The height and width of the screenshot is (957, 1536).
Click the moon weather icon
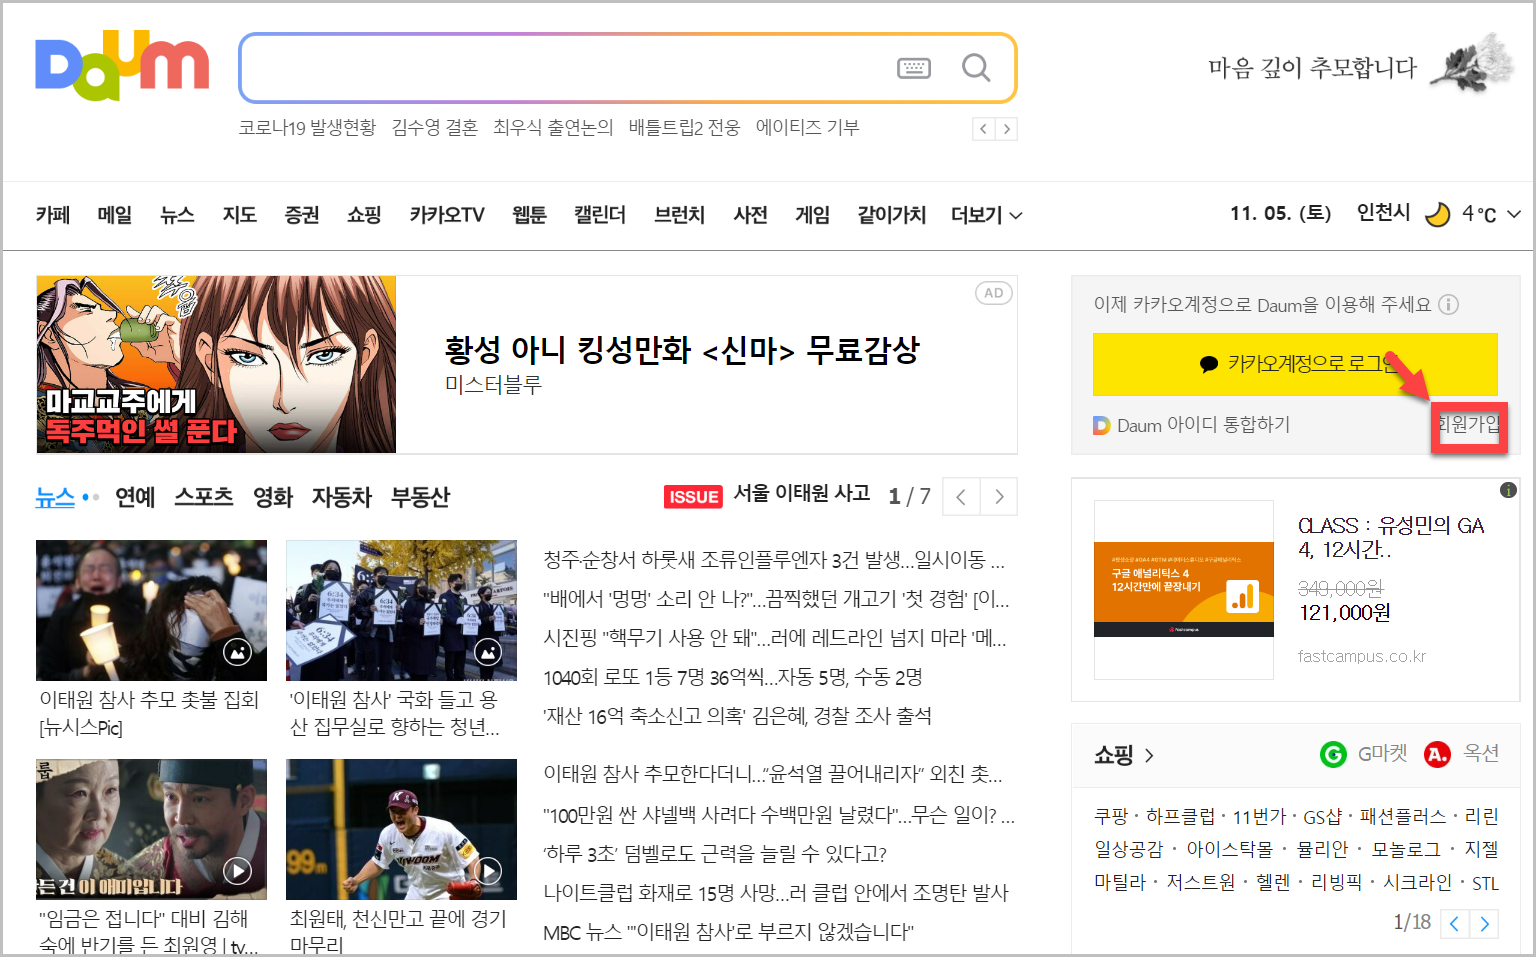click(1437, 214)
